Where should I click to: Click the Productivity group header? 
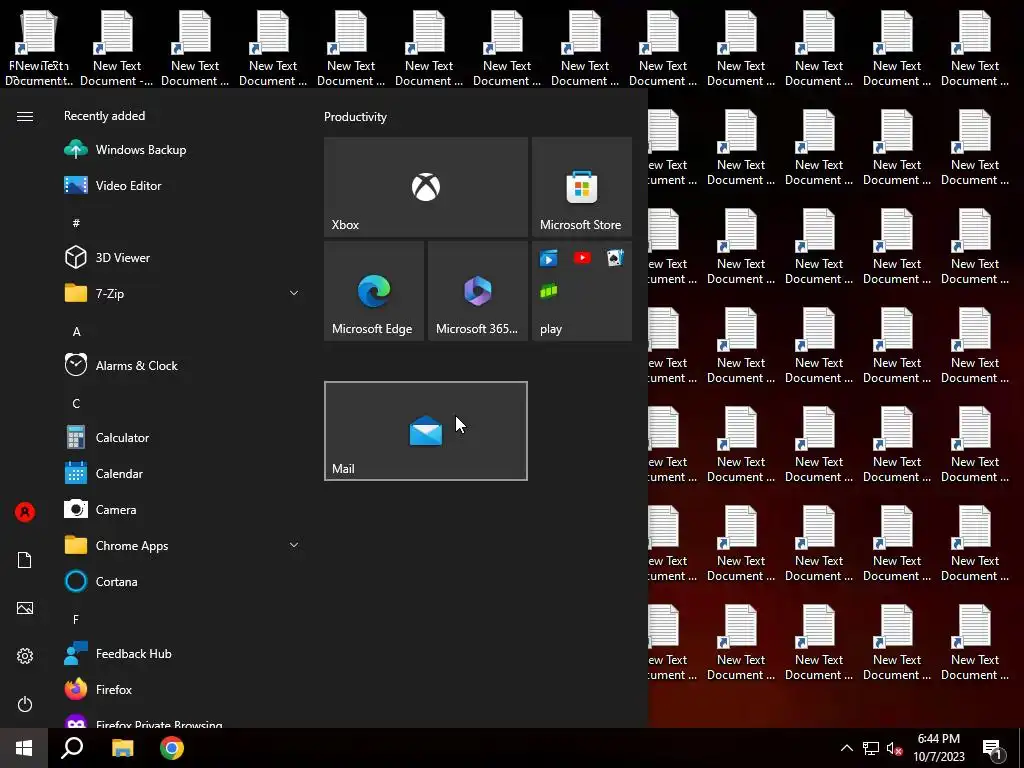coord(355,117)
